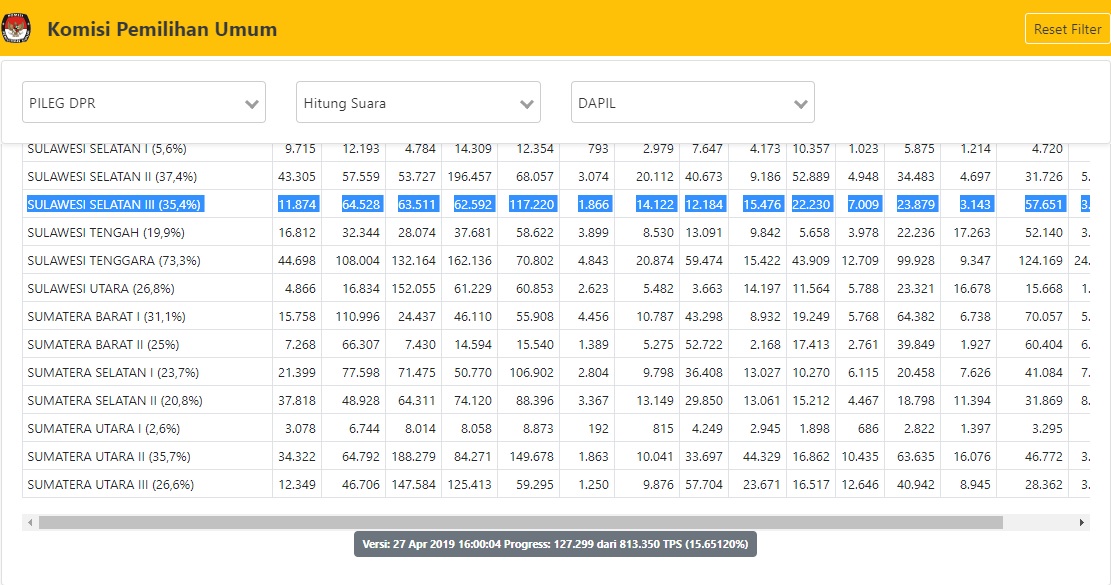Click the KPU logo emblem

pyautogui.click(x=16, y=28)
